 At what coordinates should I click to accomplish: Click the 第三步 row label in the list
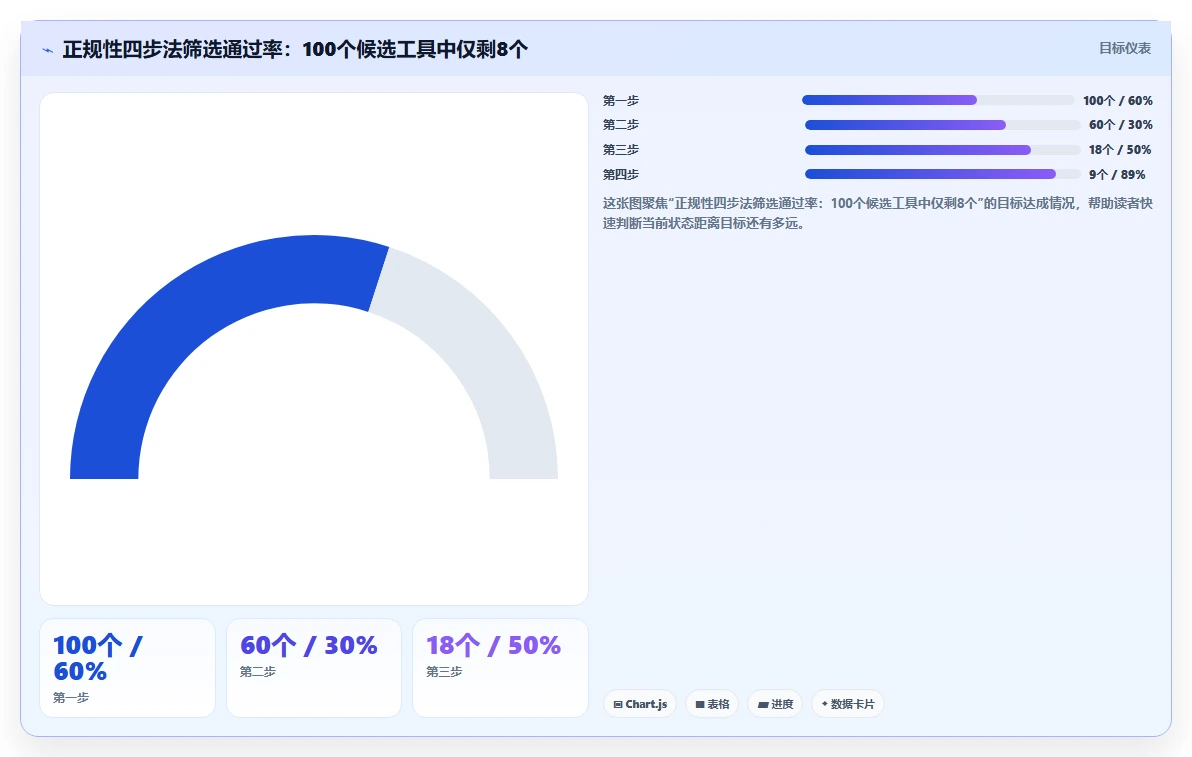point(621,150)
